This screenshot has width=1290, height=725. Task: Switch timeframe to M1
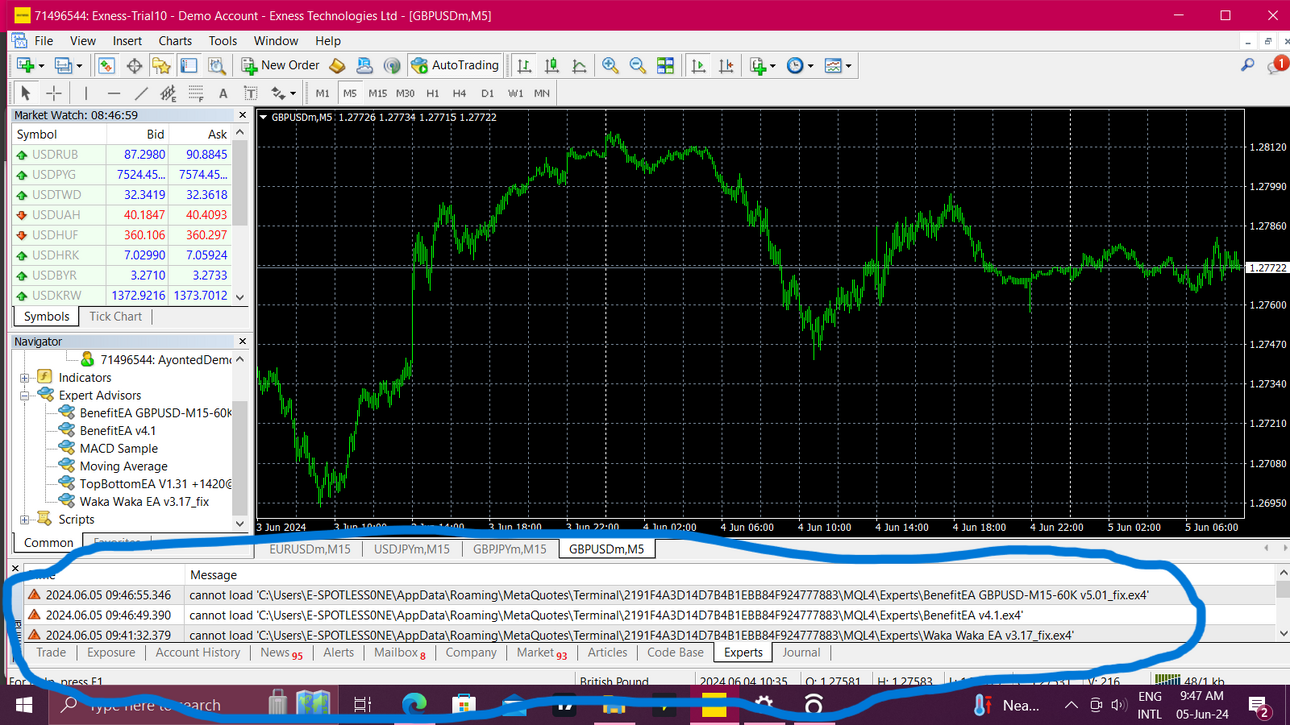coord(322,93)
